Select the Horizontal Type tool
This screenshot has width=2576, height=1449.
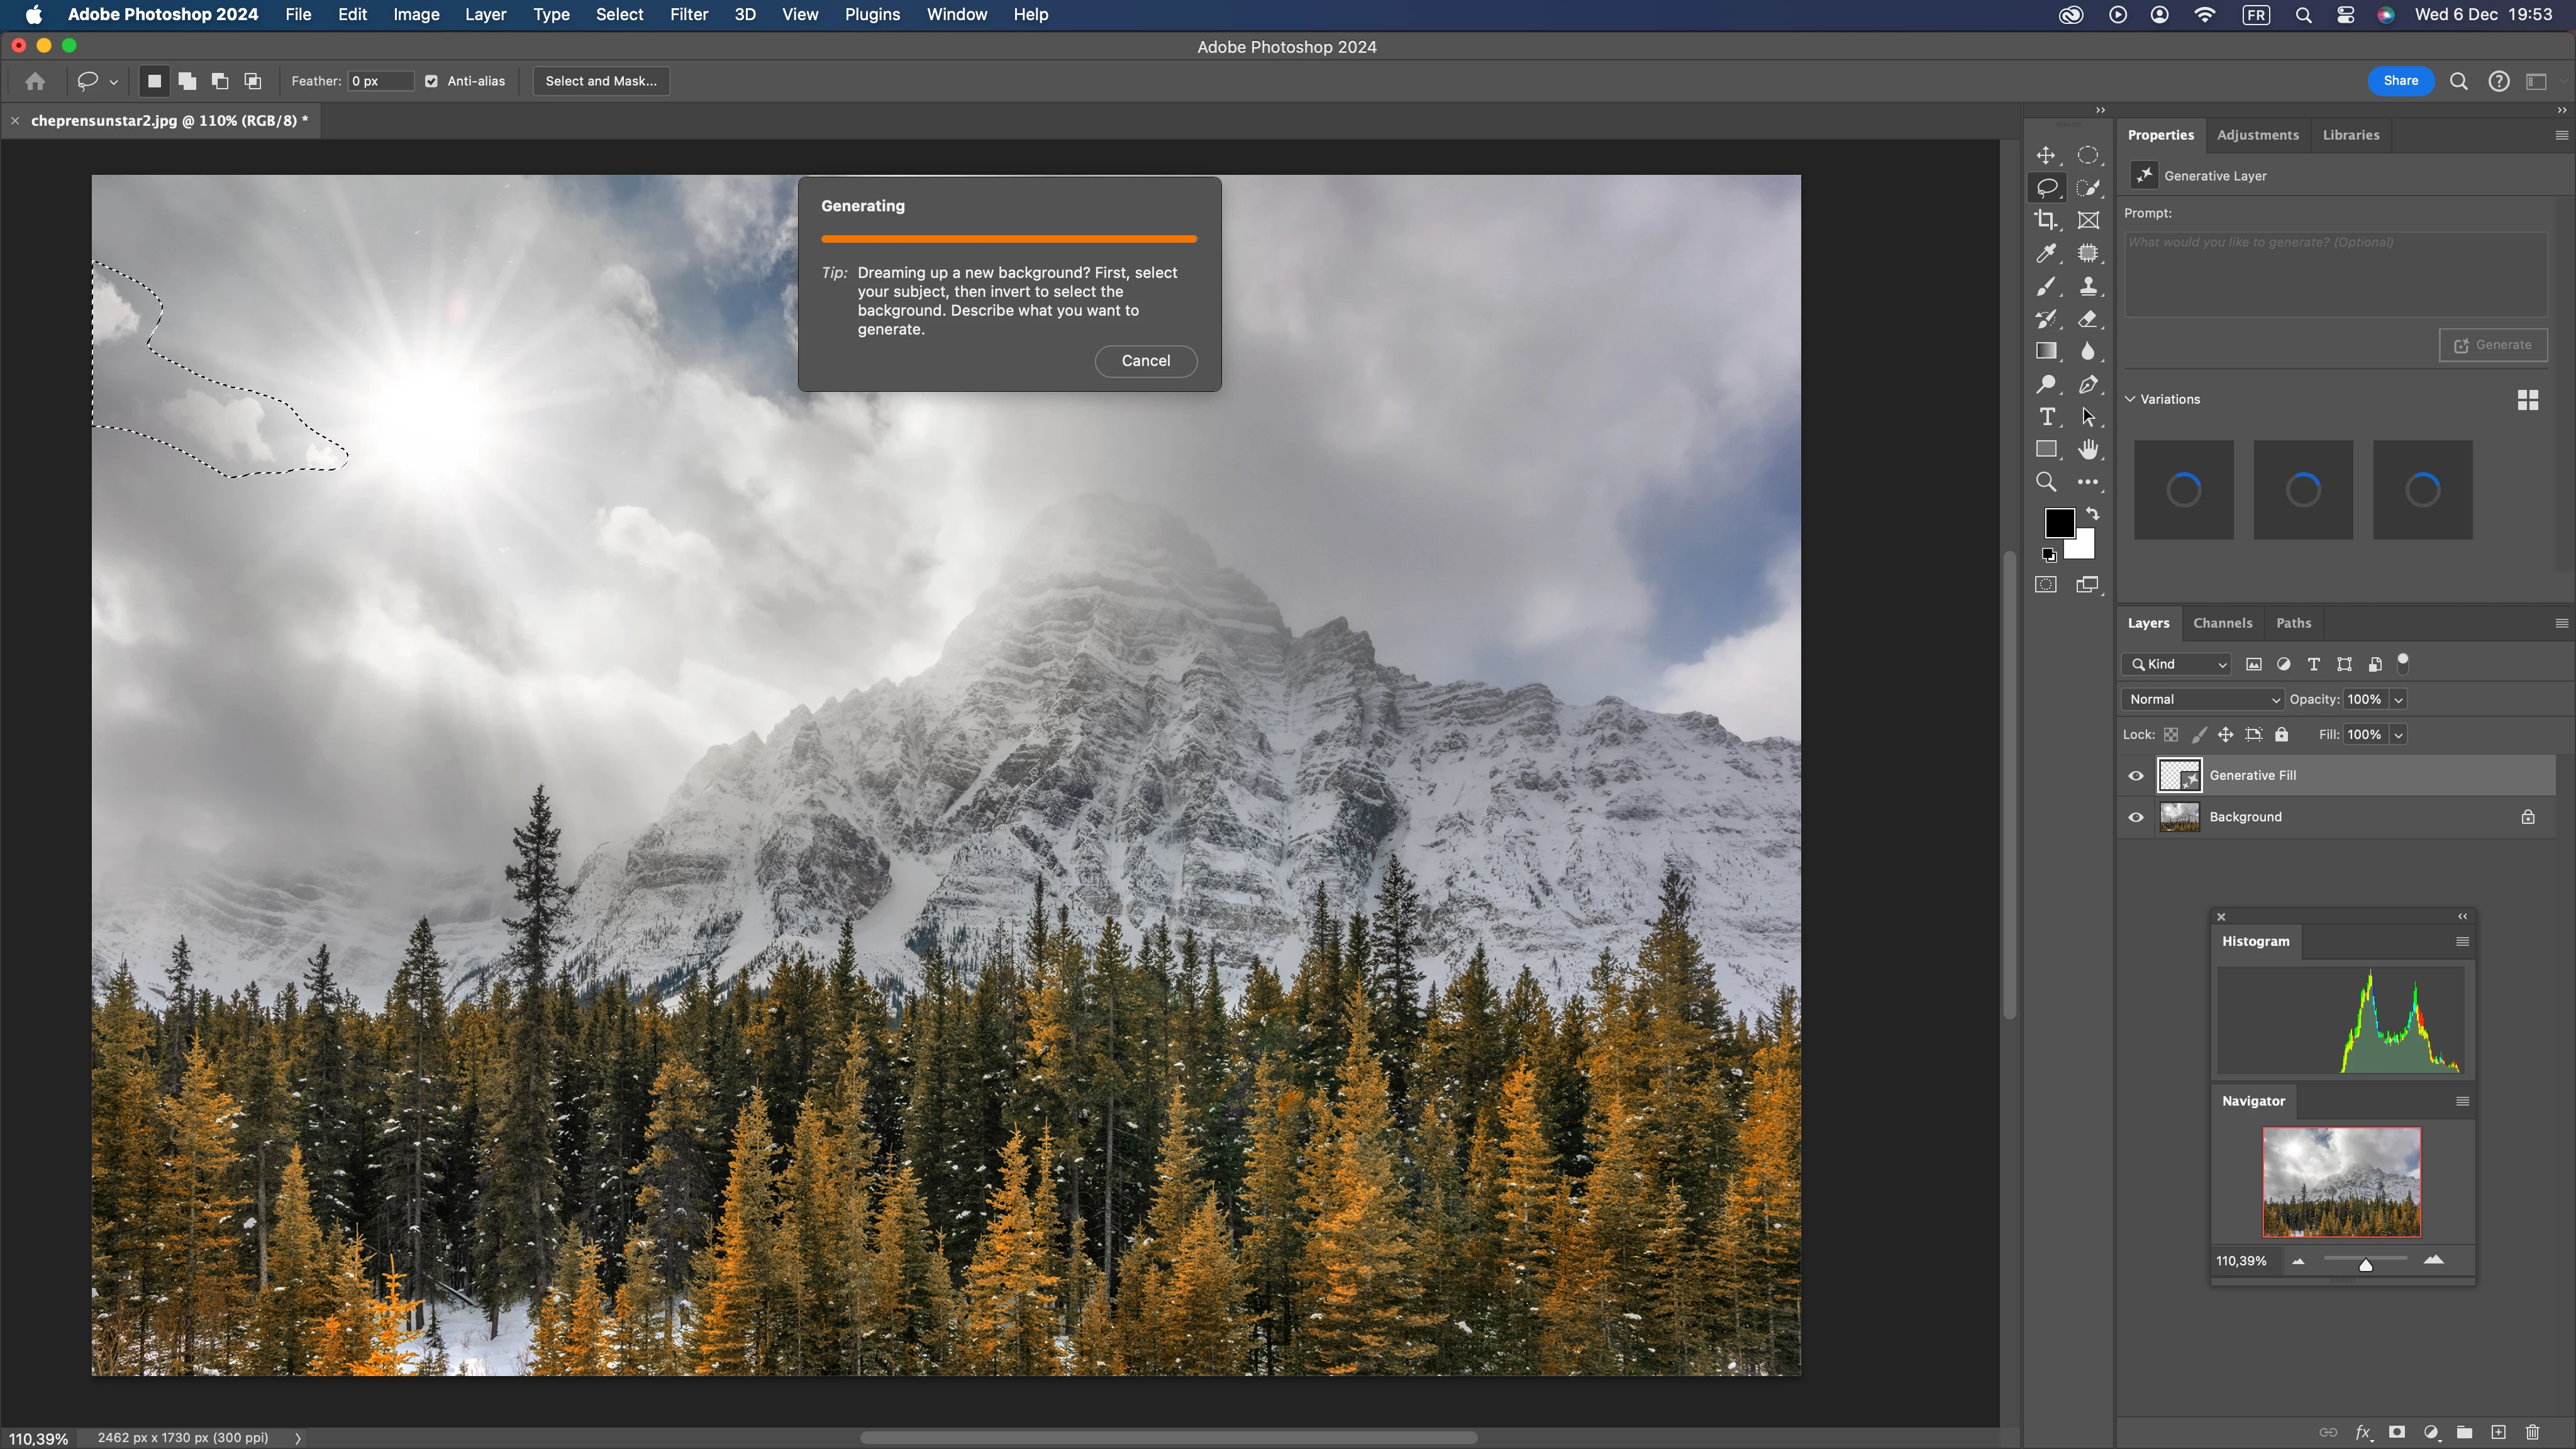click(2046, 417)
